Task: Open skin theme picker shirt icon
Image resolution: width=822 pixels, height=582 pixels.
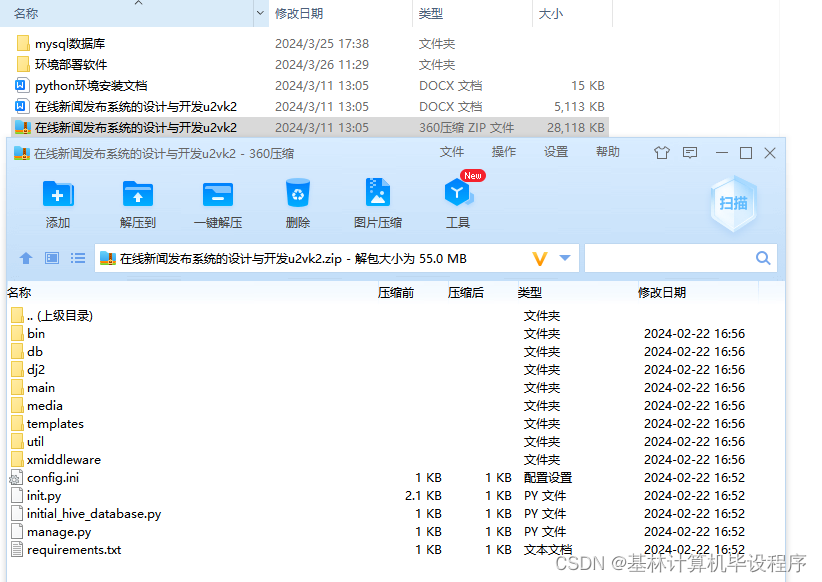Action: point(660,152)
